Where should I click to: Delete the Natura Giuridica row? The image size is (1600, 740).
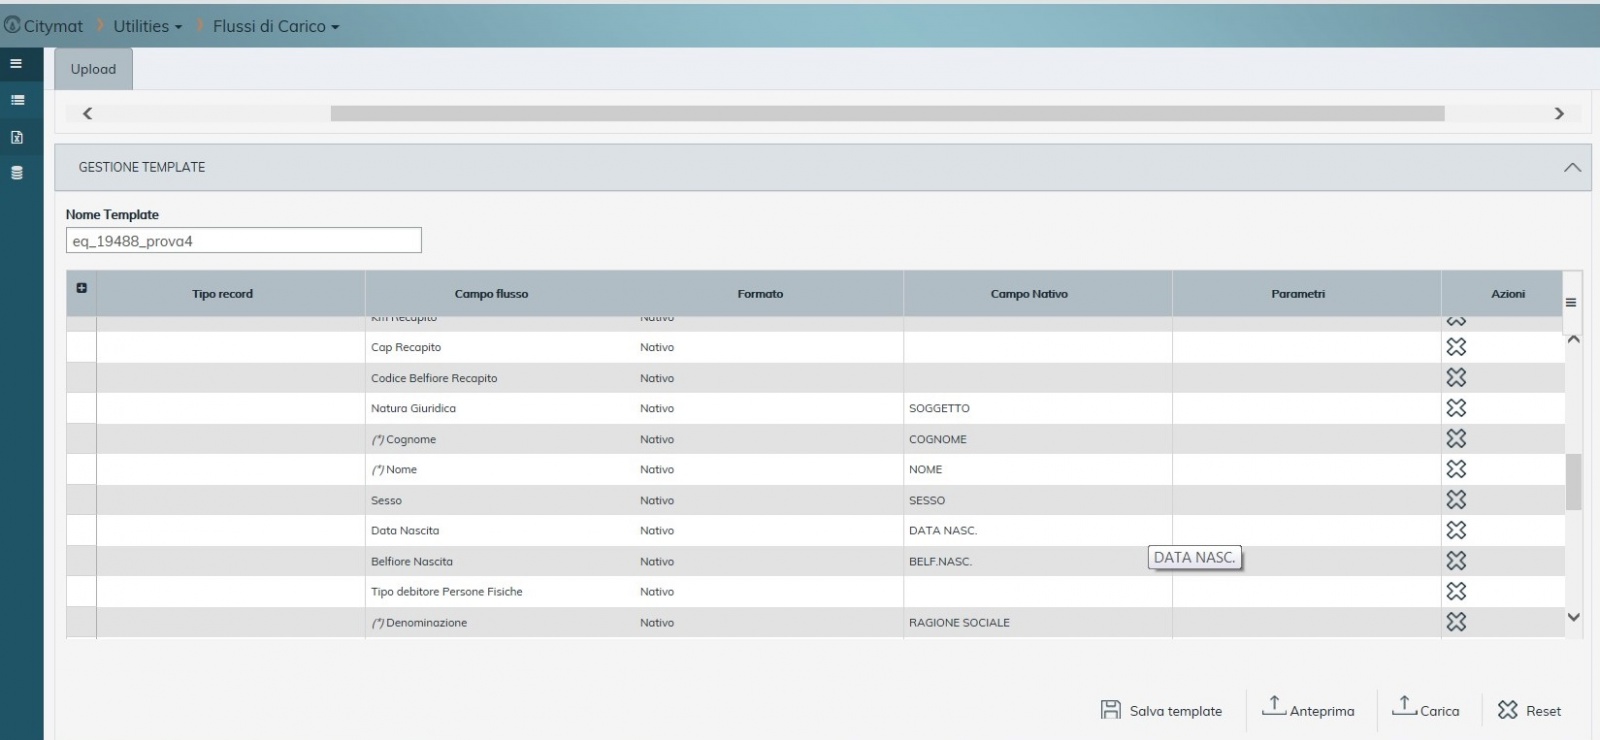pos(1456,408)
